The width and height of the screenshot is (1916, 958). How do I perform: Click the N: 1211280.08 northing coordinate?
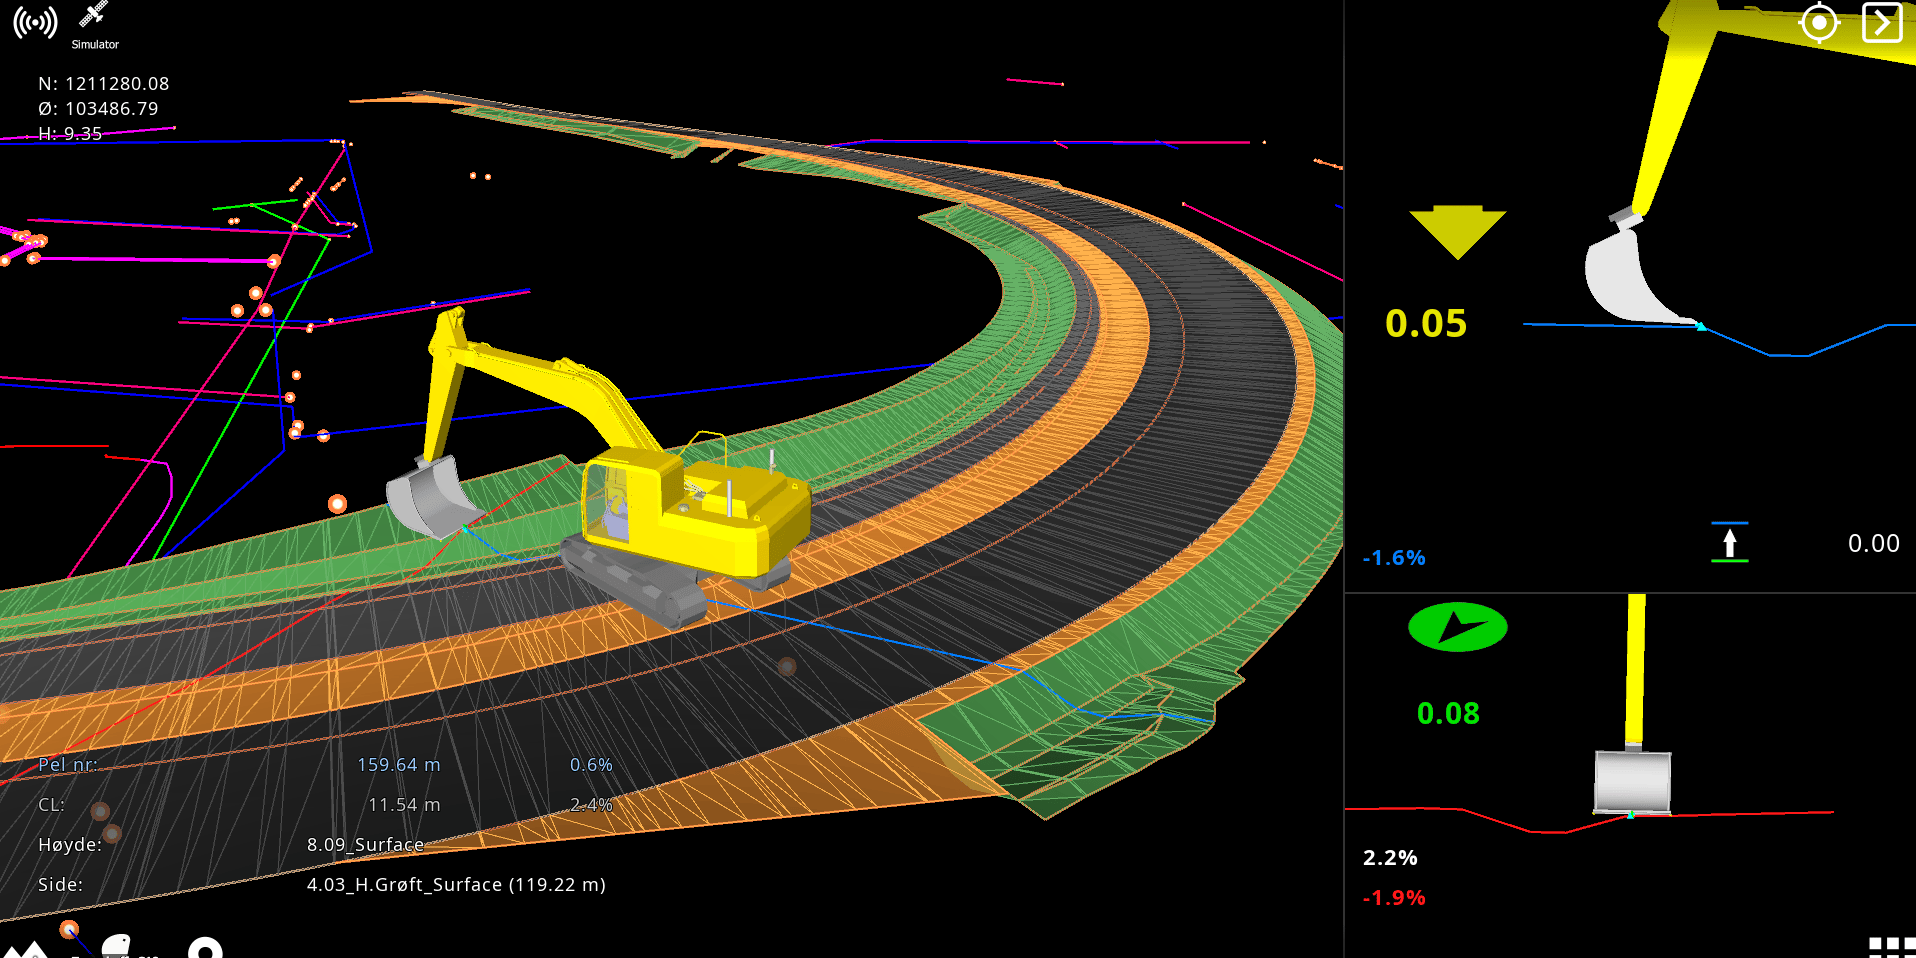tap(104, 84)
